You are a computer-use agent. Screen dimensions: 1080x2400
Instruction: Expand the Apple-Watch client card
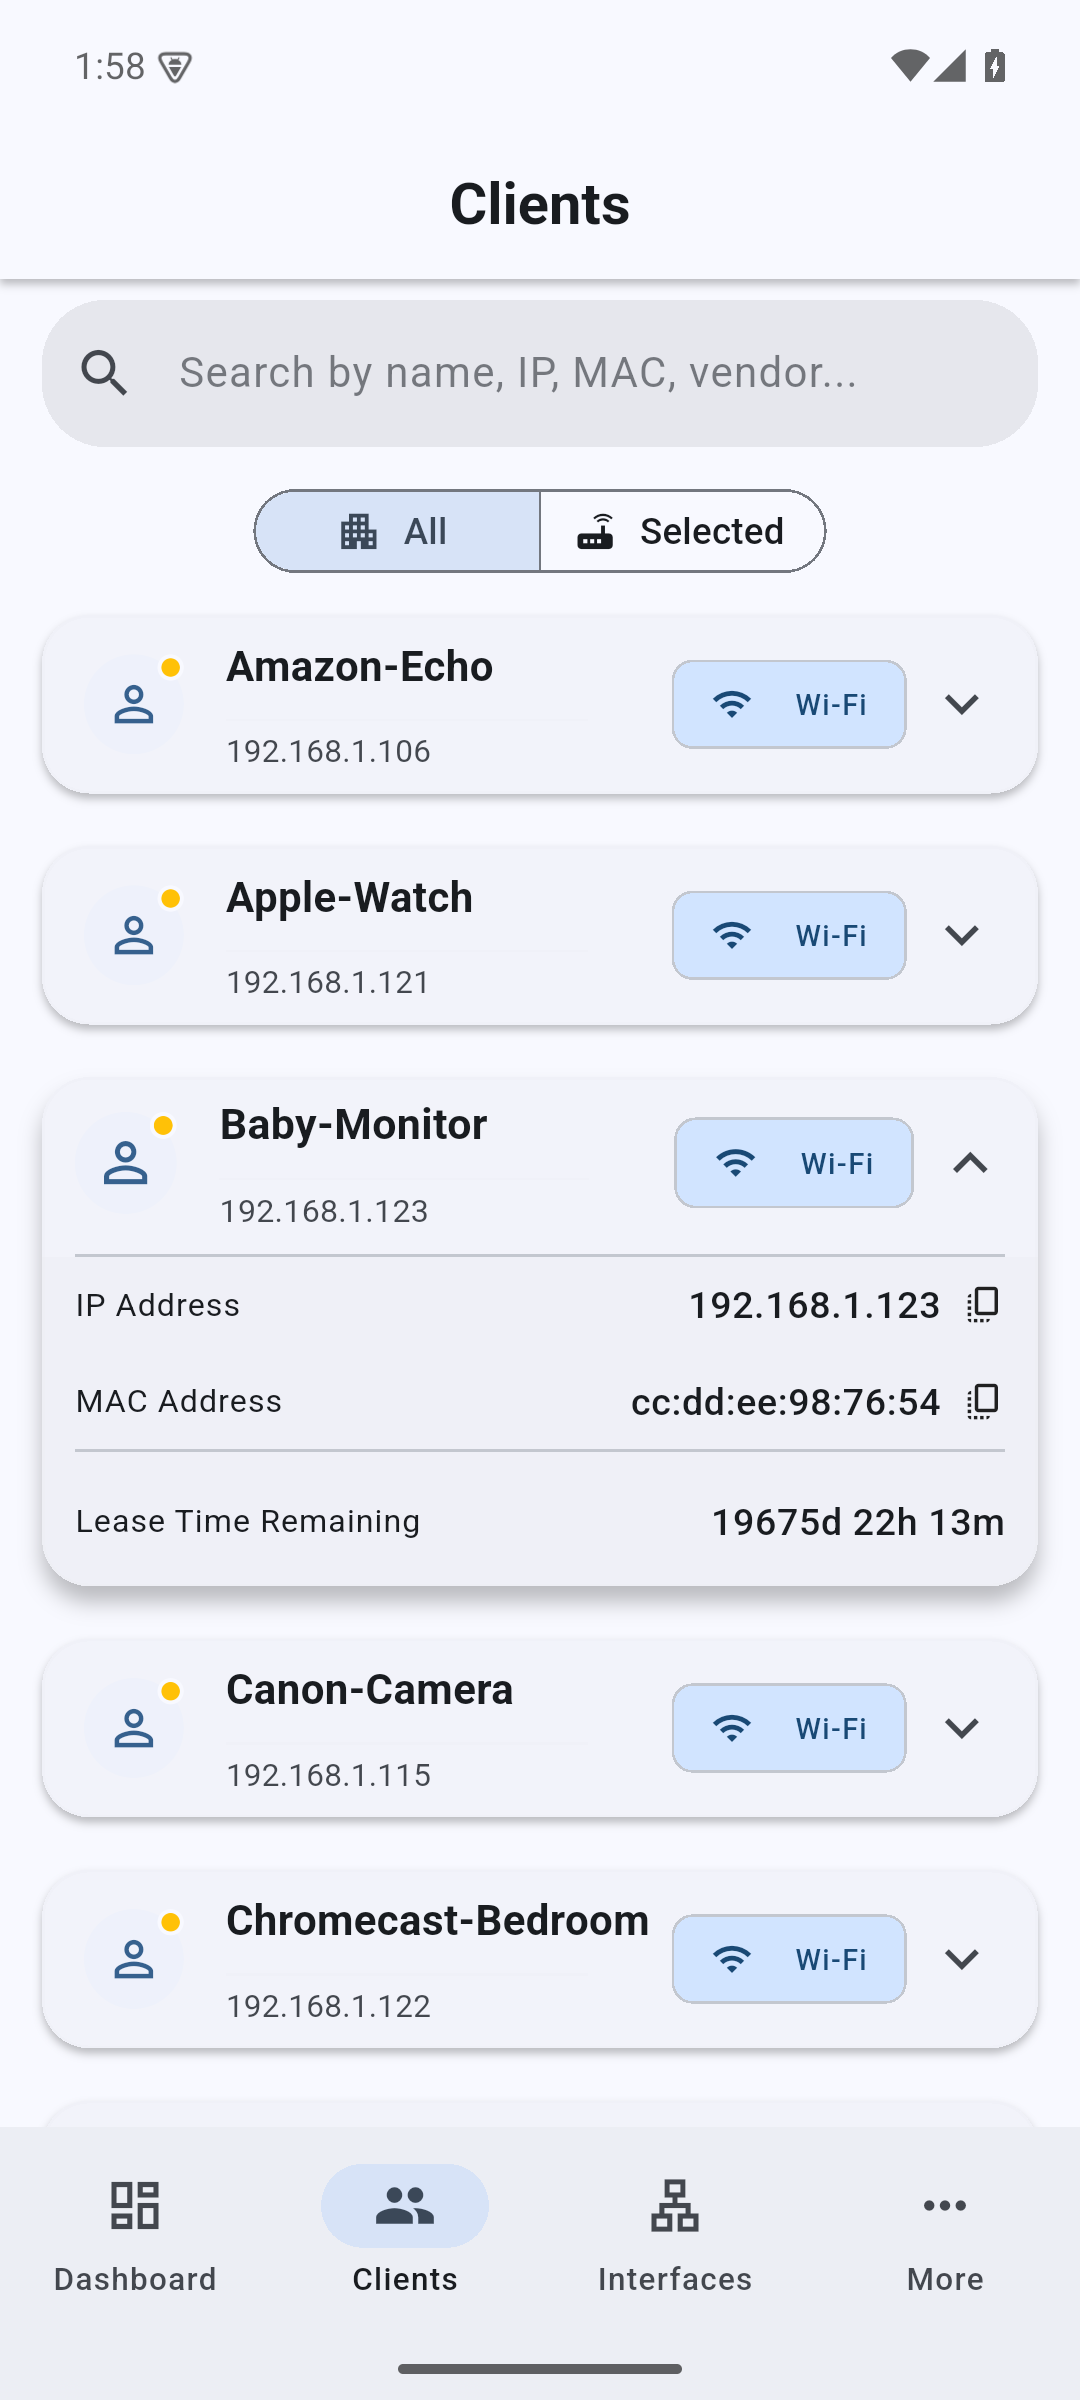[962, 935]
